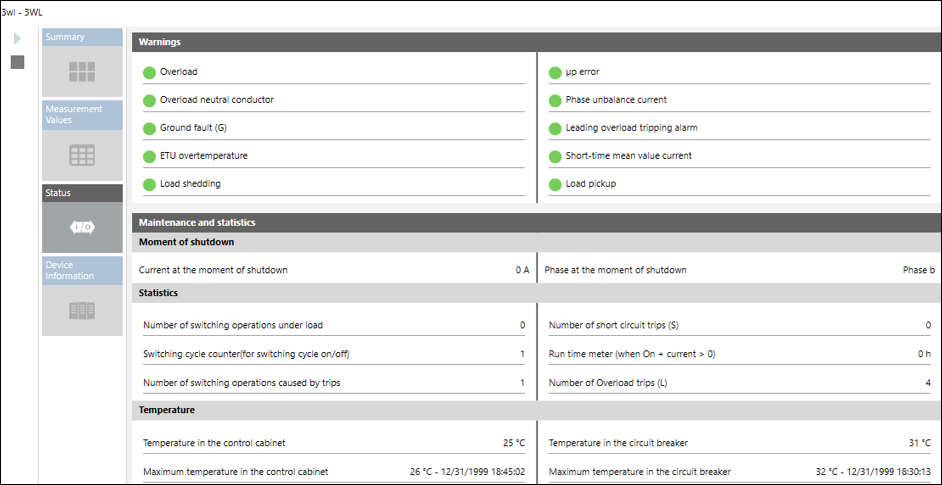This screenshot has height=485, width=942.
Task: Click the µp error status indicator
Action: [x=556, y=72]
